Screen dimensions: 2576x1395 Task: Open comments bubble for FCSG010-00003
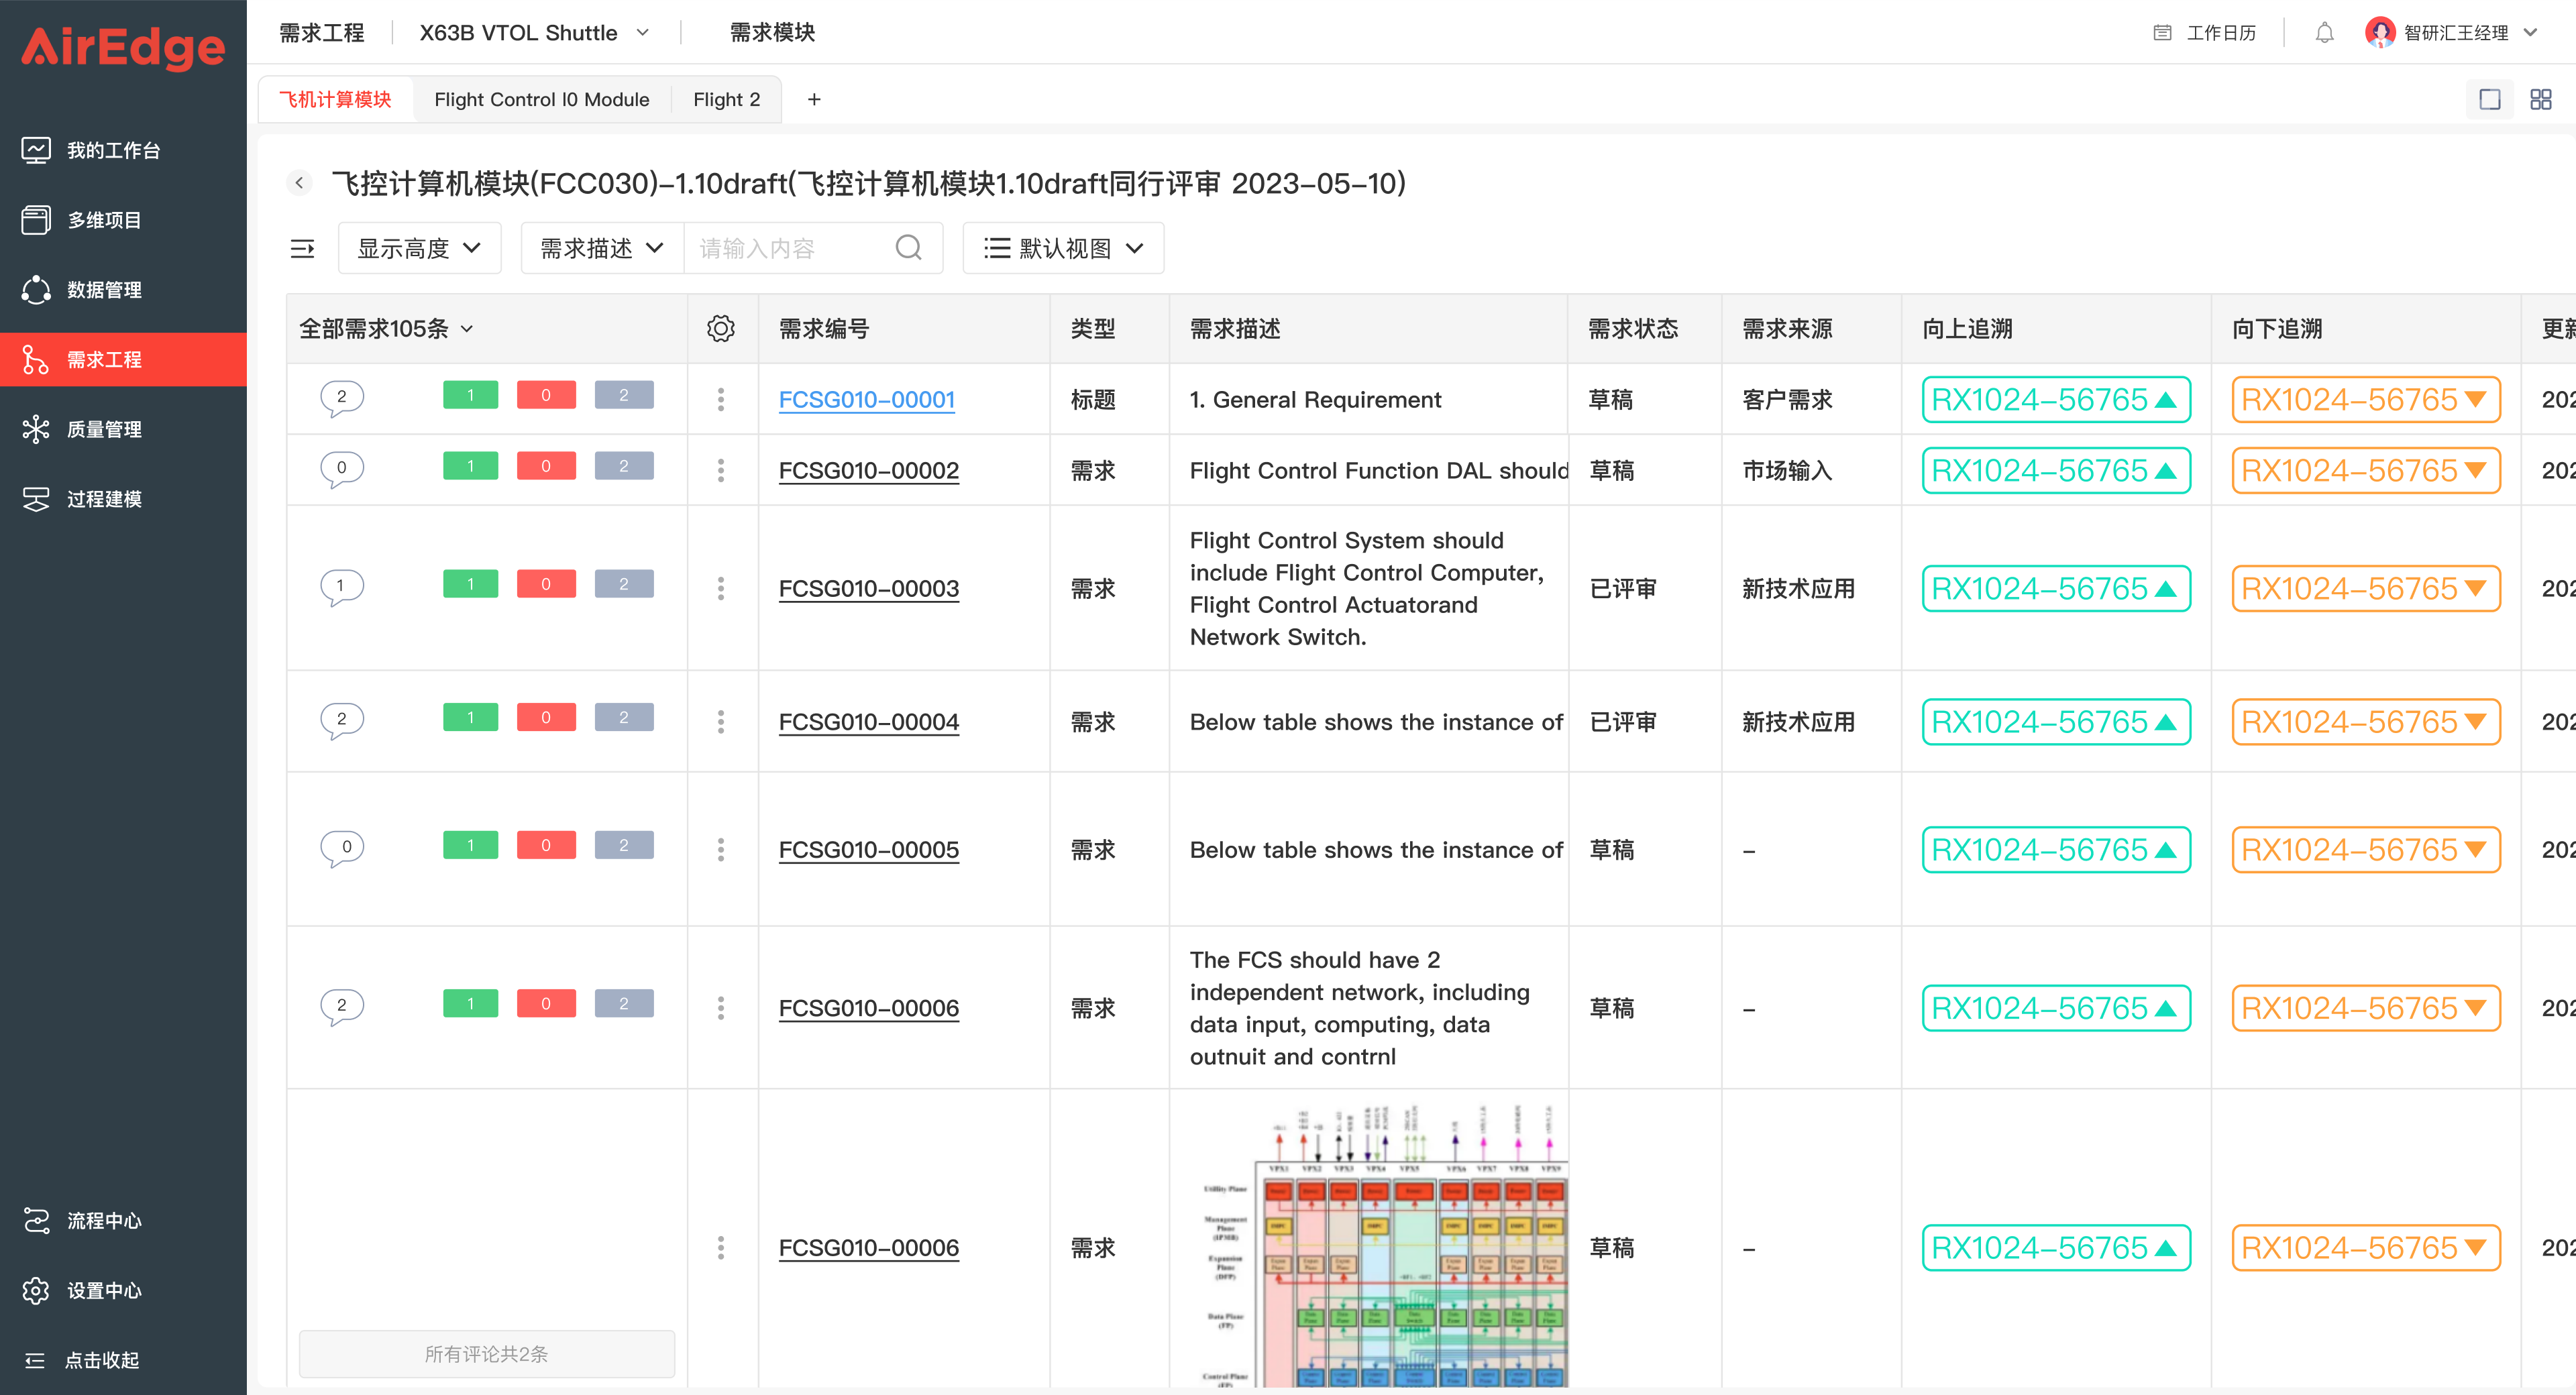(x=341, y=586)
